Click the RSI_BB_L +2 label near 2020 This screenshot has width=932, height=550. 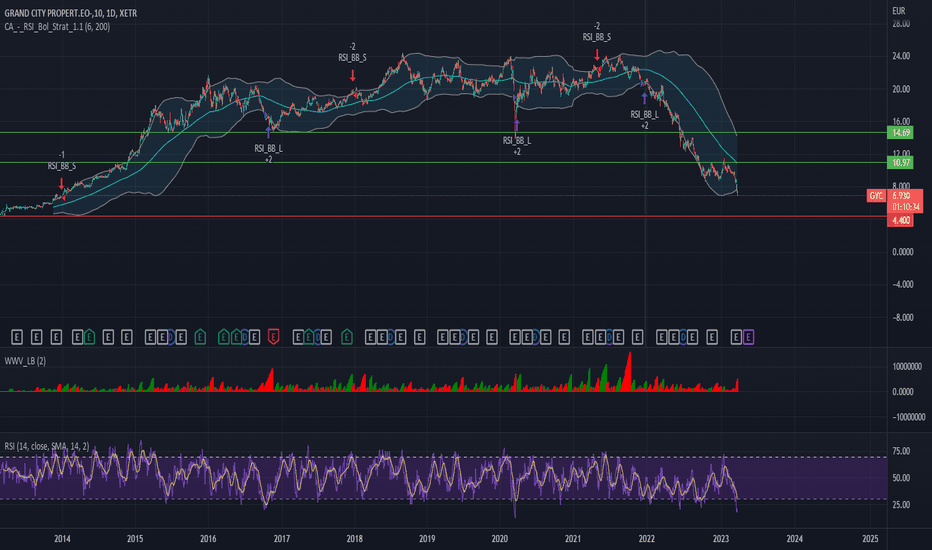(517, 146)
